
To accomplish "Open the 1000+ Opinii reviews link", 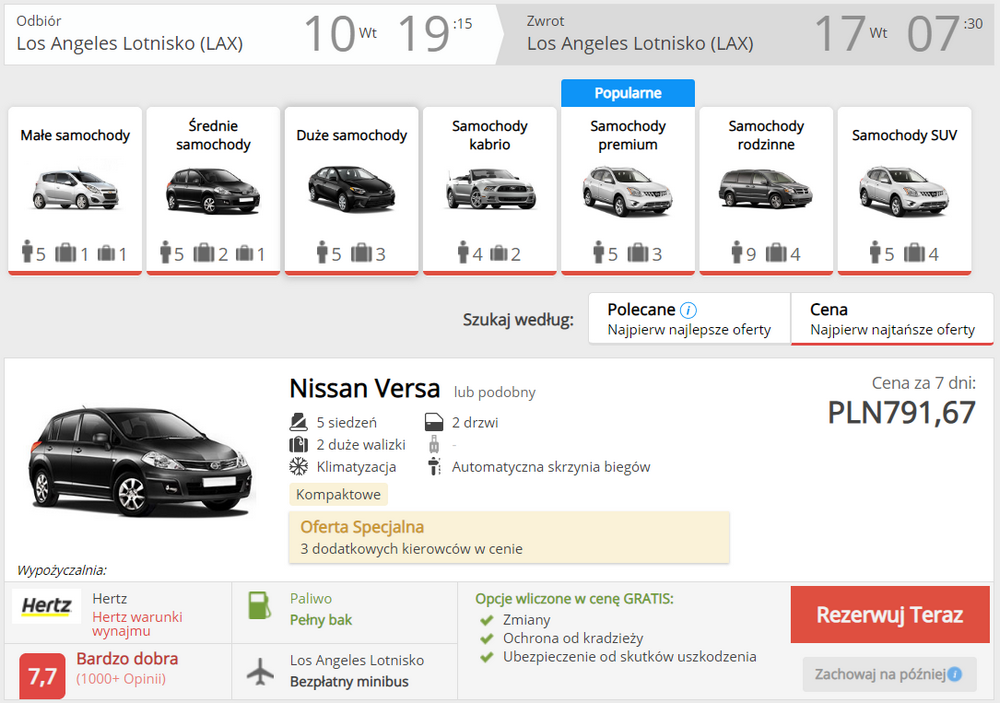I will [x=121, y=679].
